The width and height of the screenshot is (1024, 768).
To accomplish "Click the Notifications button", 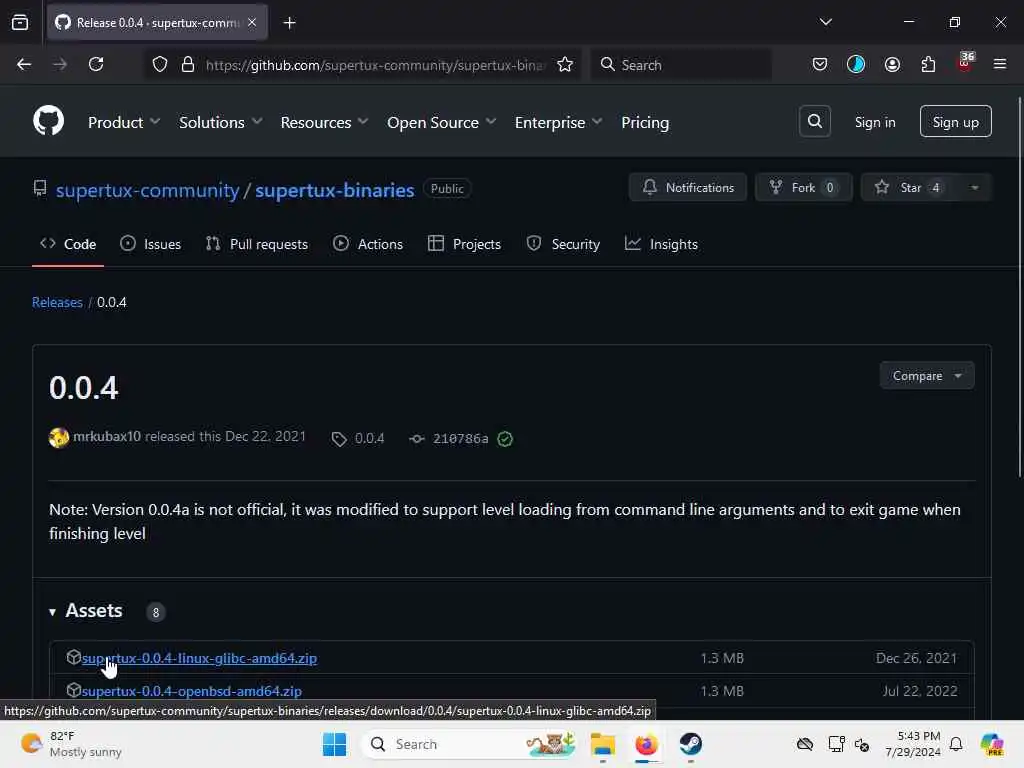I will point(688,187).
